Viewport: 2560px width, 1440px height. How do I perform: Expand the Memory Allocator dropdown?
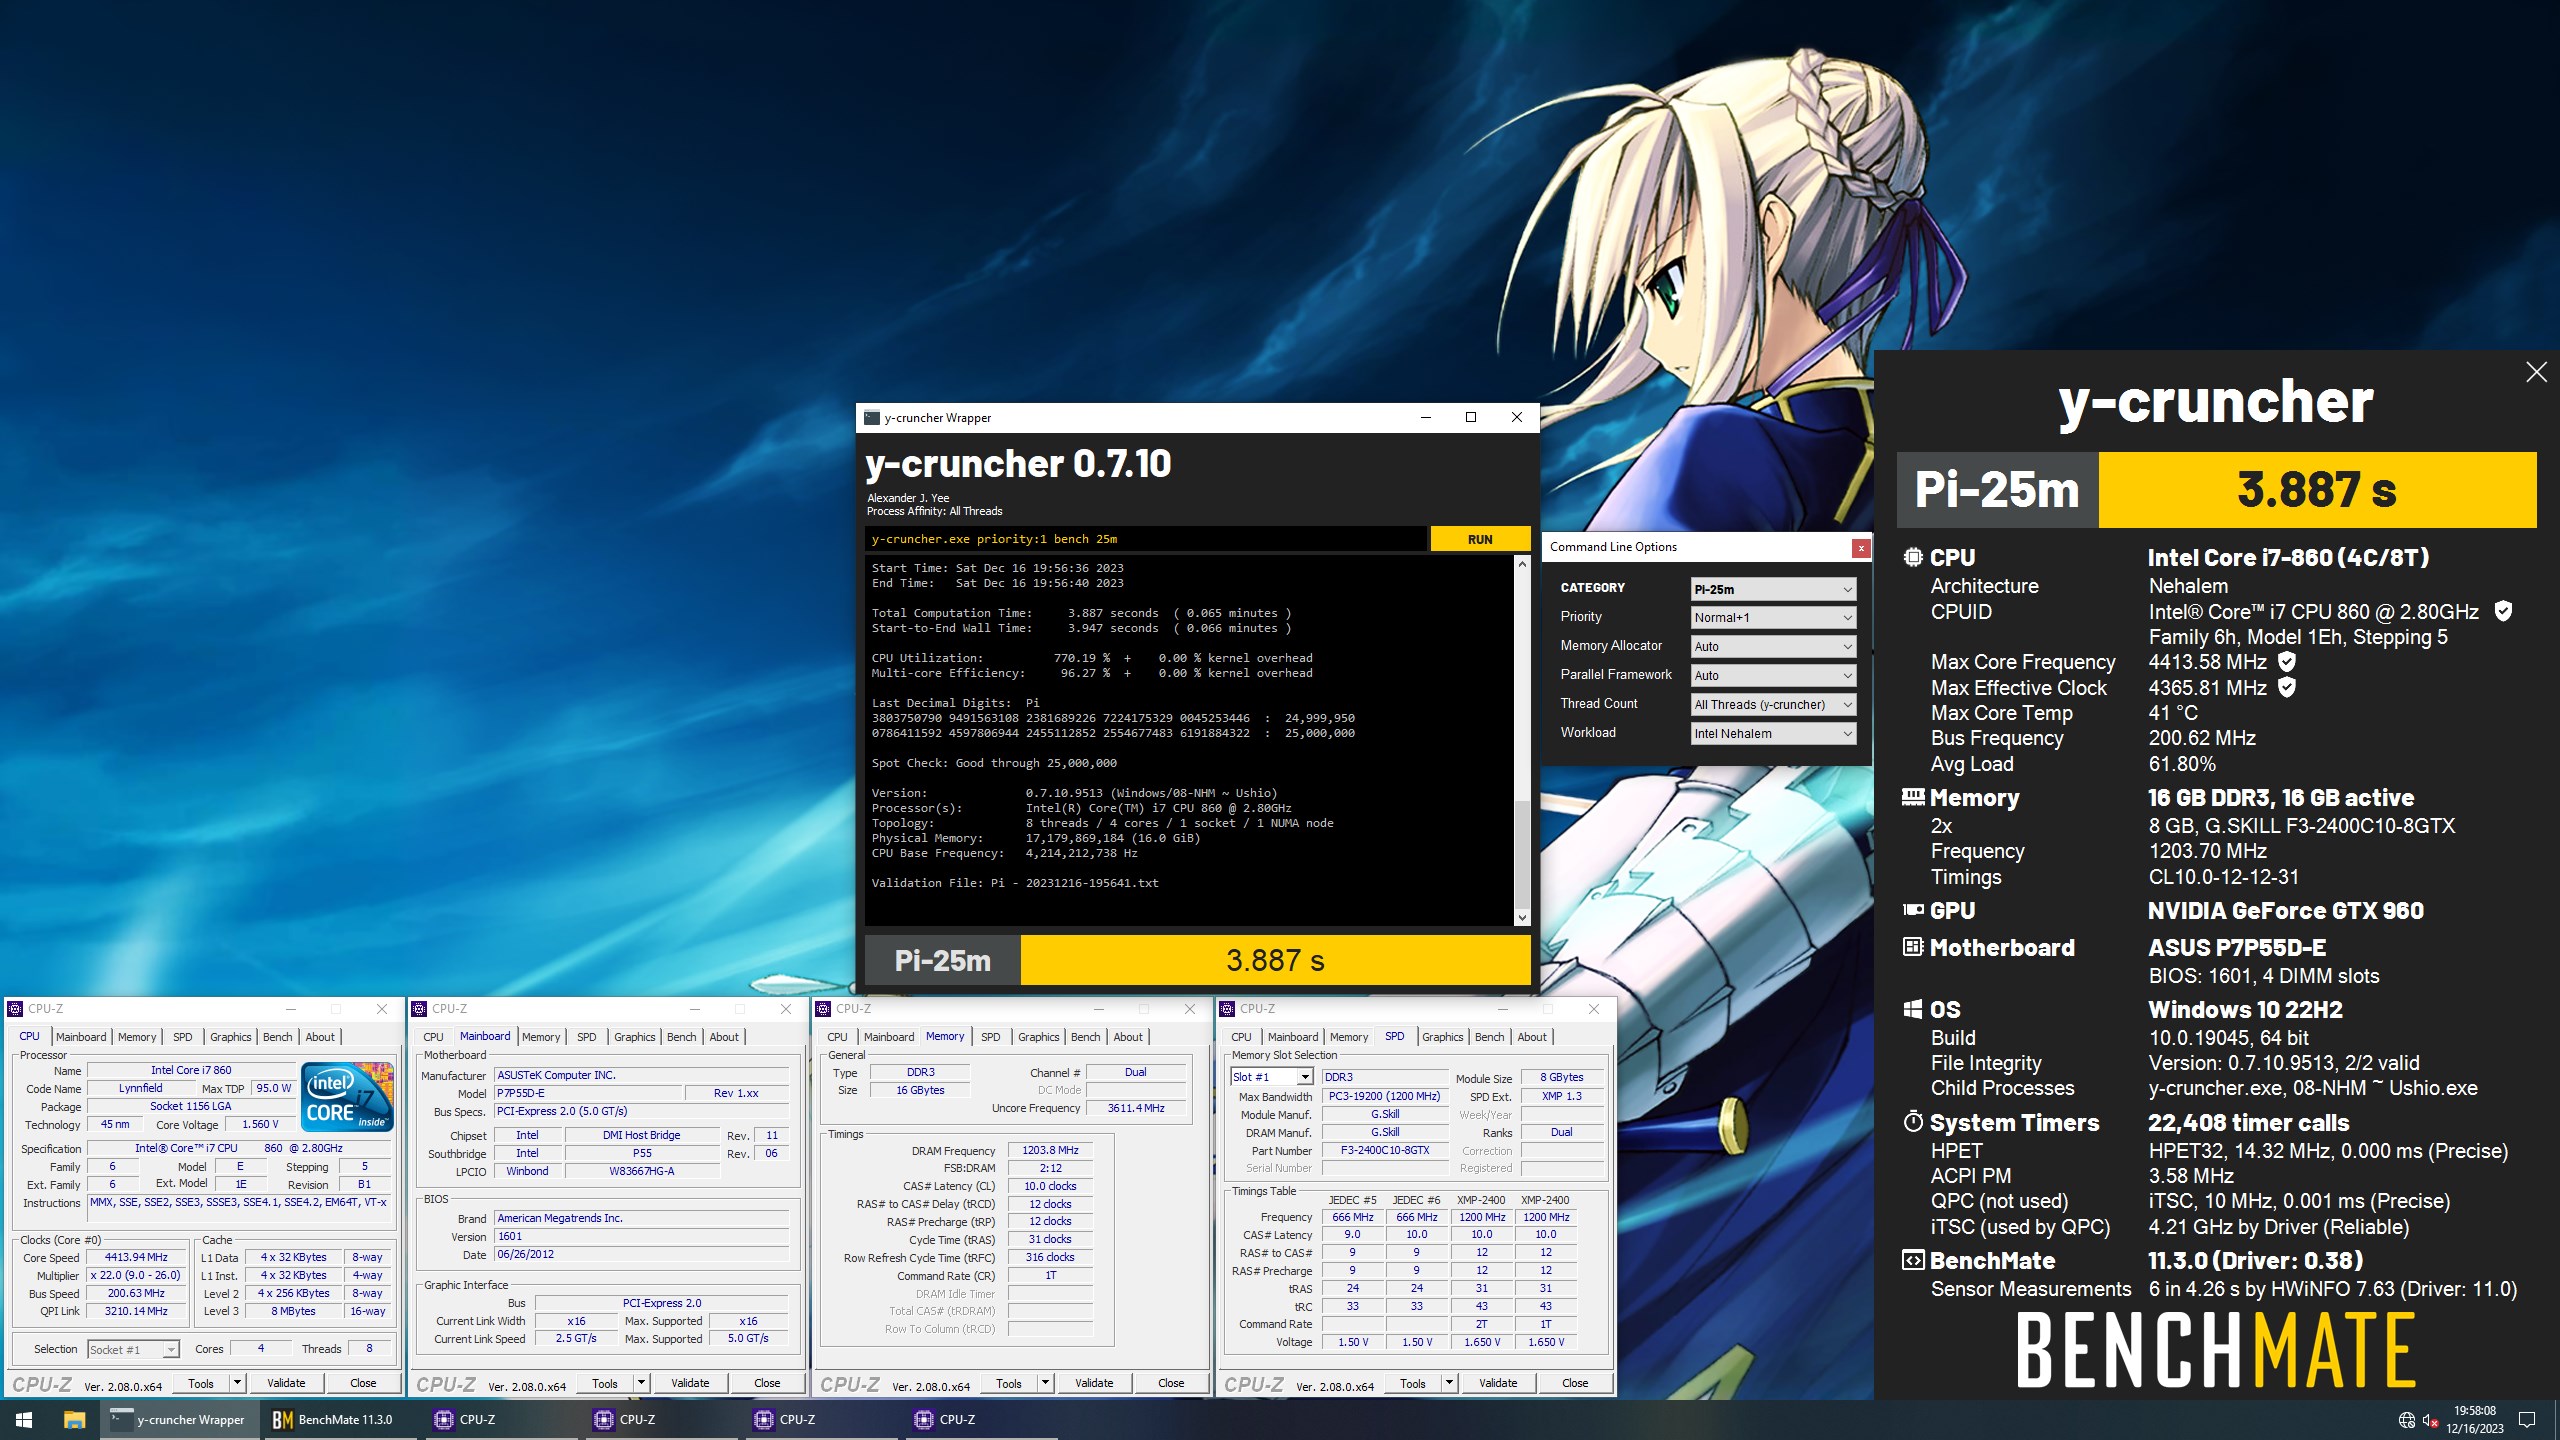click(x=1773, y=647)
